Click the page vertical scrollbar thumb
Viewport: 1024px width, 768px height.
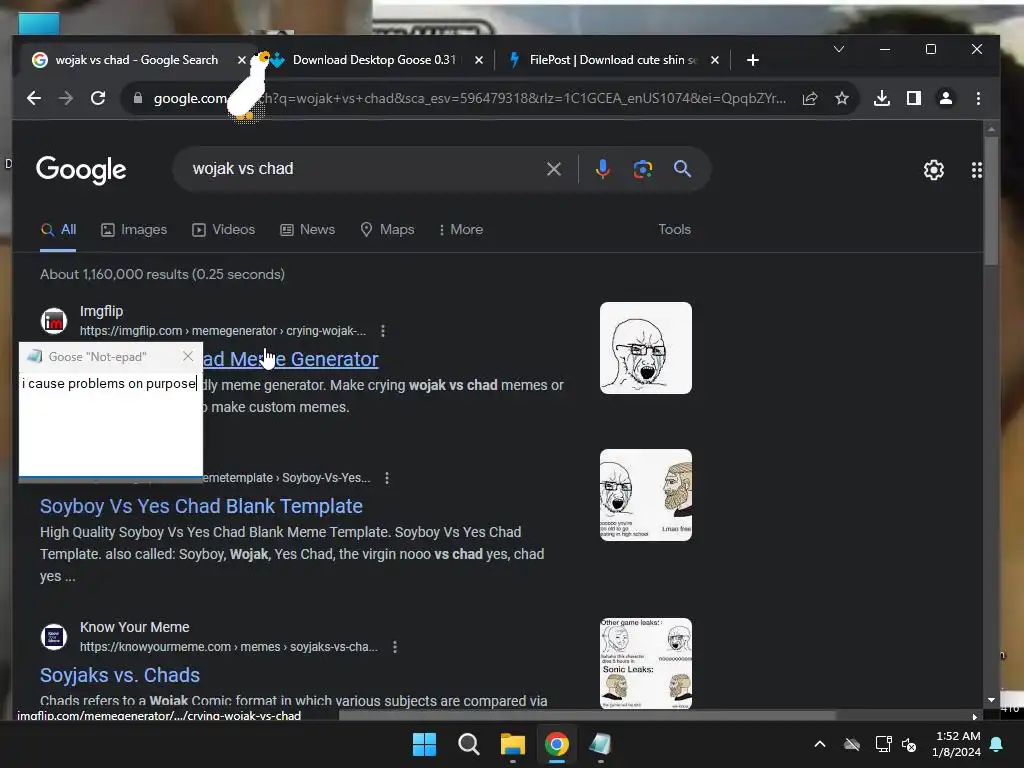[991, 199]
